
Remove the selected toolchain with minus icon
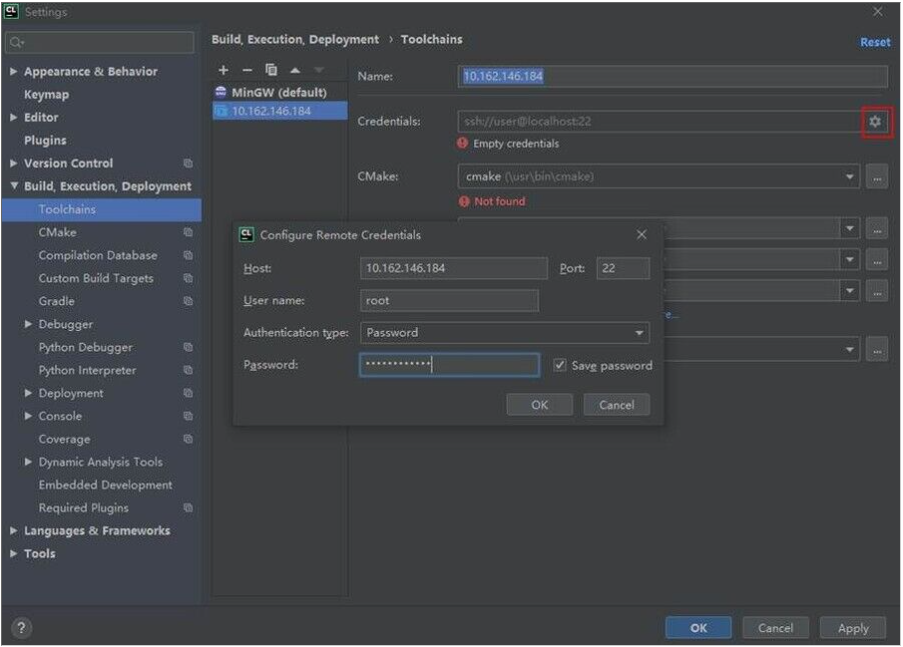point(247,70)
